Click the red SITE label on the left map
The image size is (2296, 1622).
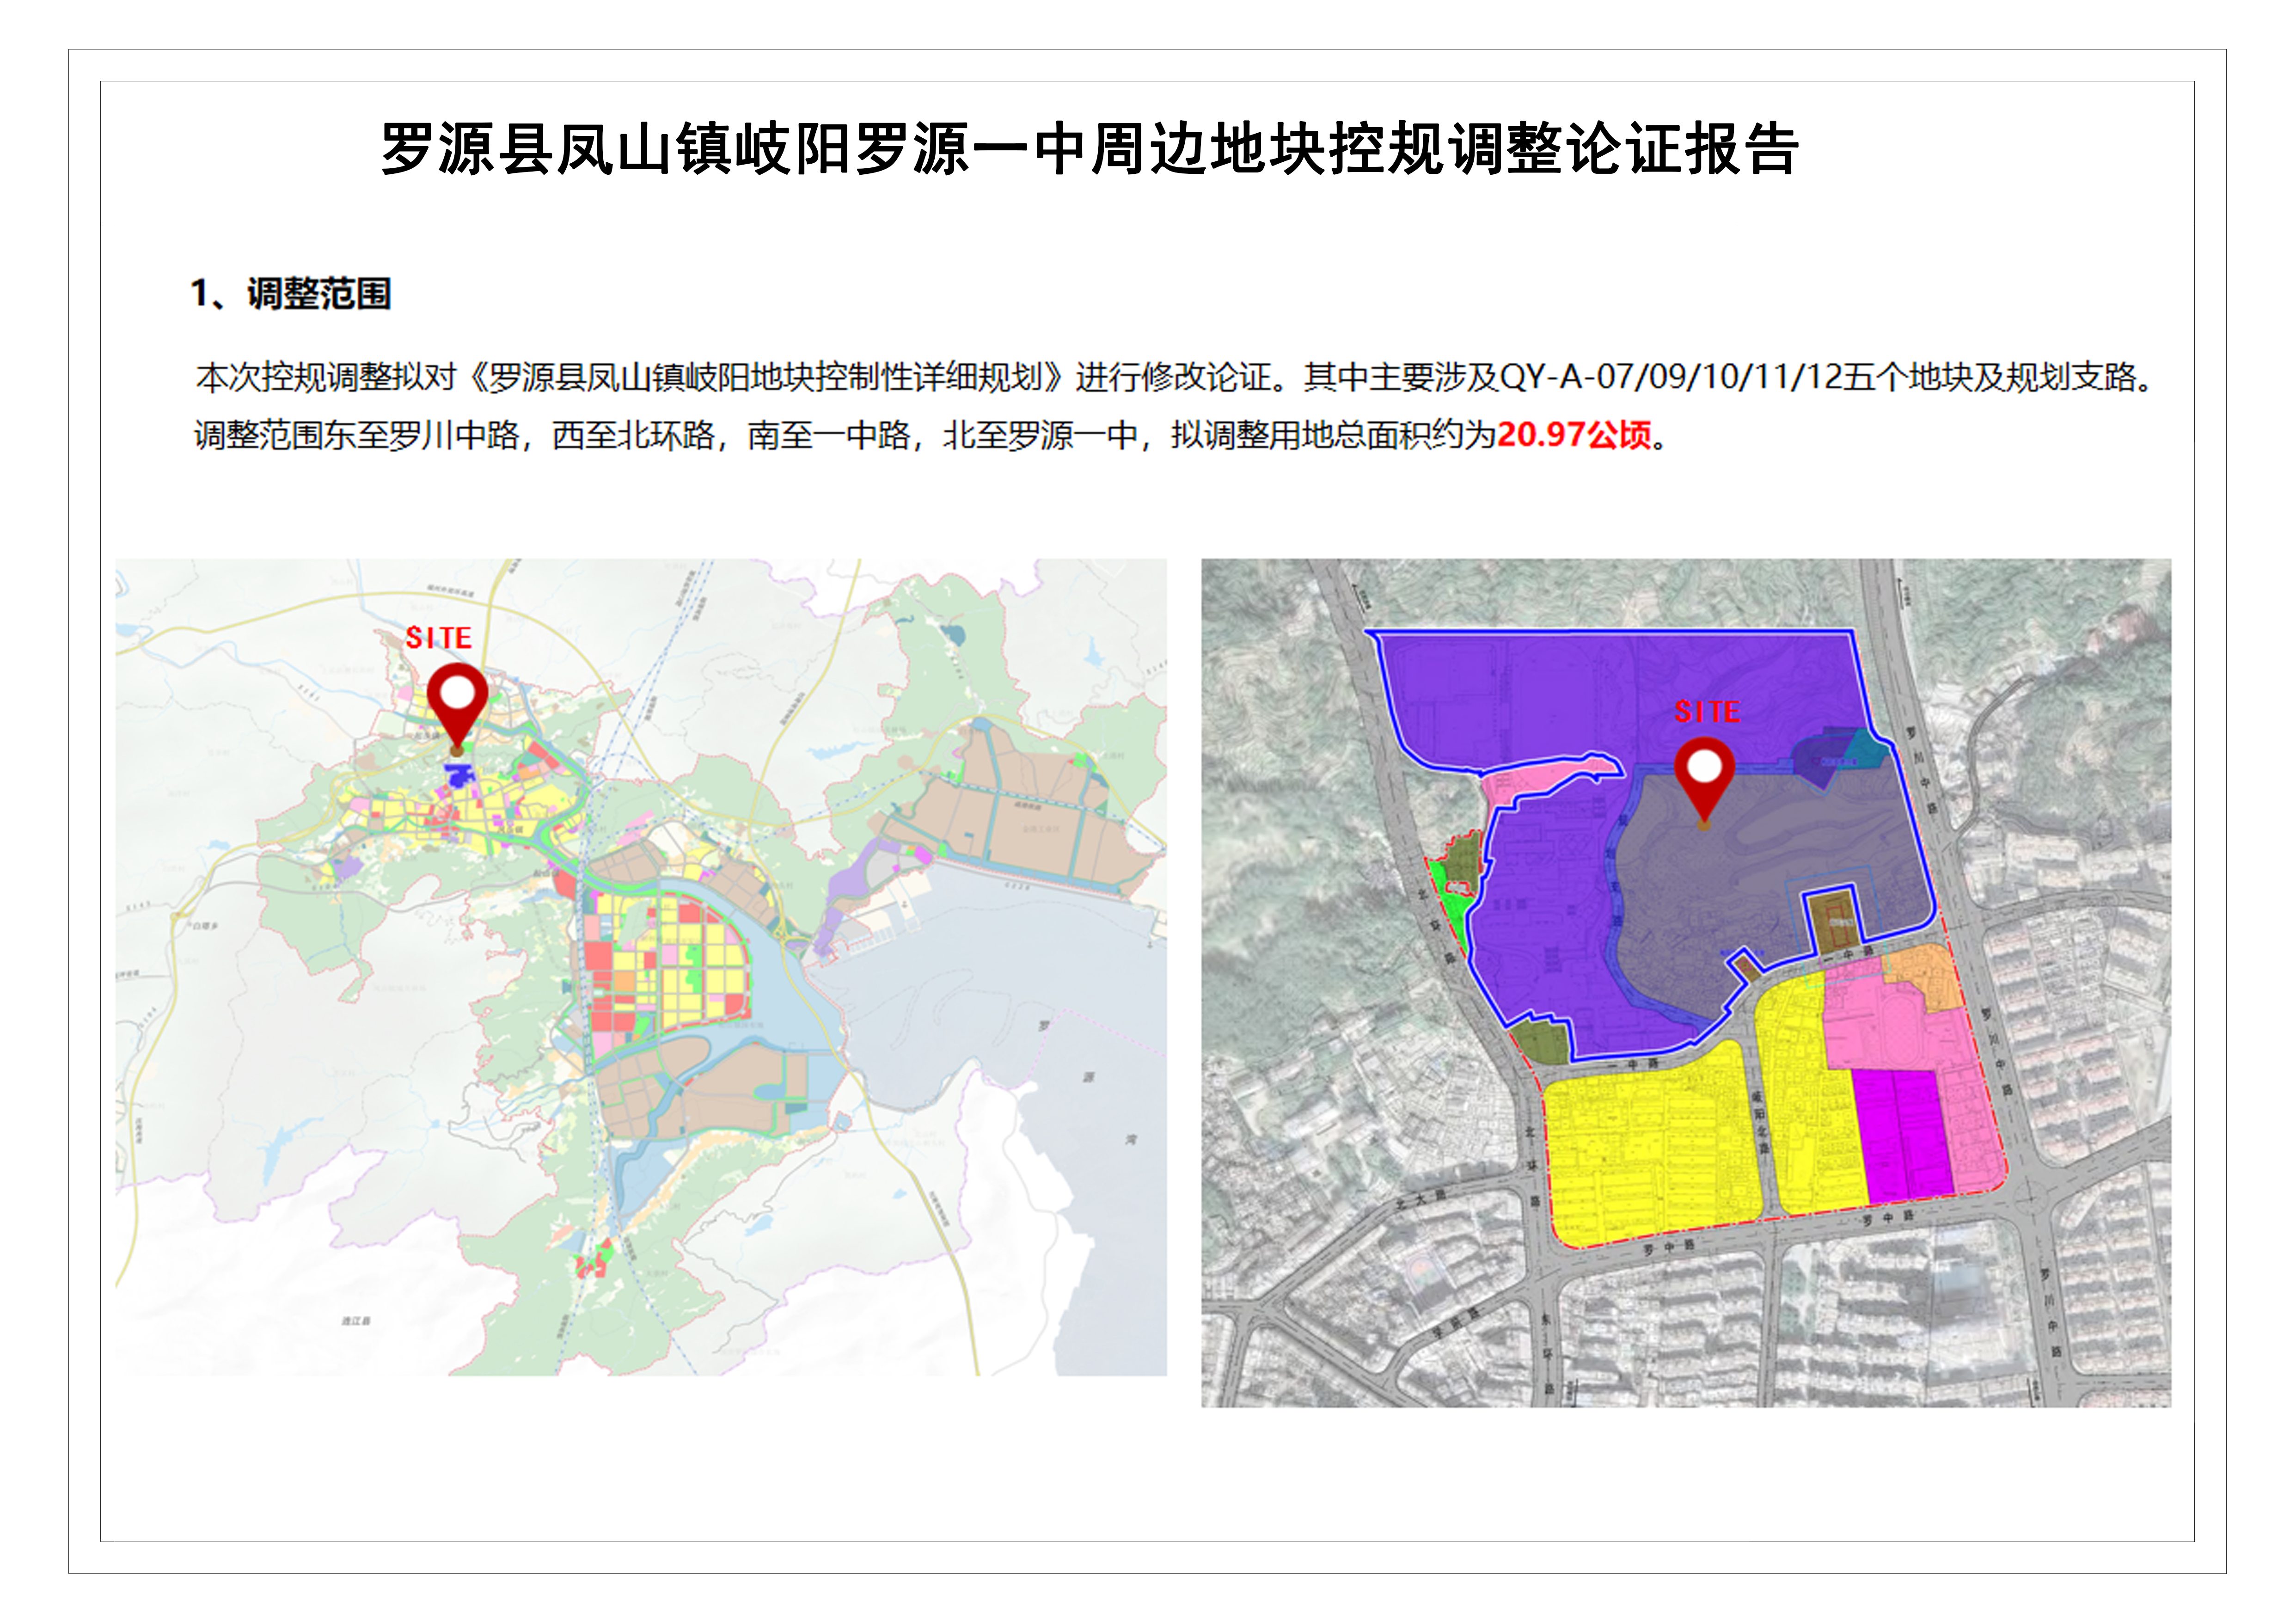438,638
